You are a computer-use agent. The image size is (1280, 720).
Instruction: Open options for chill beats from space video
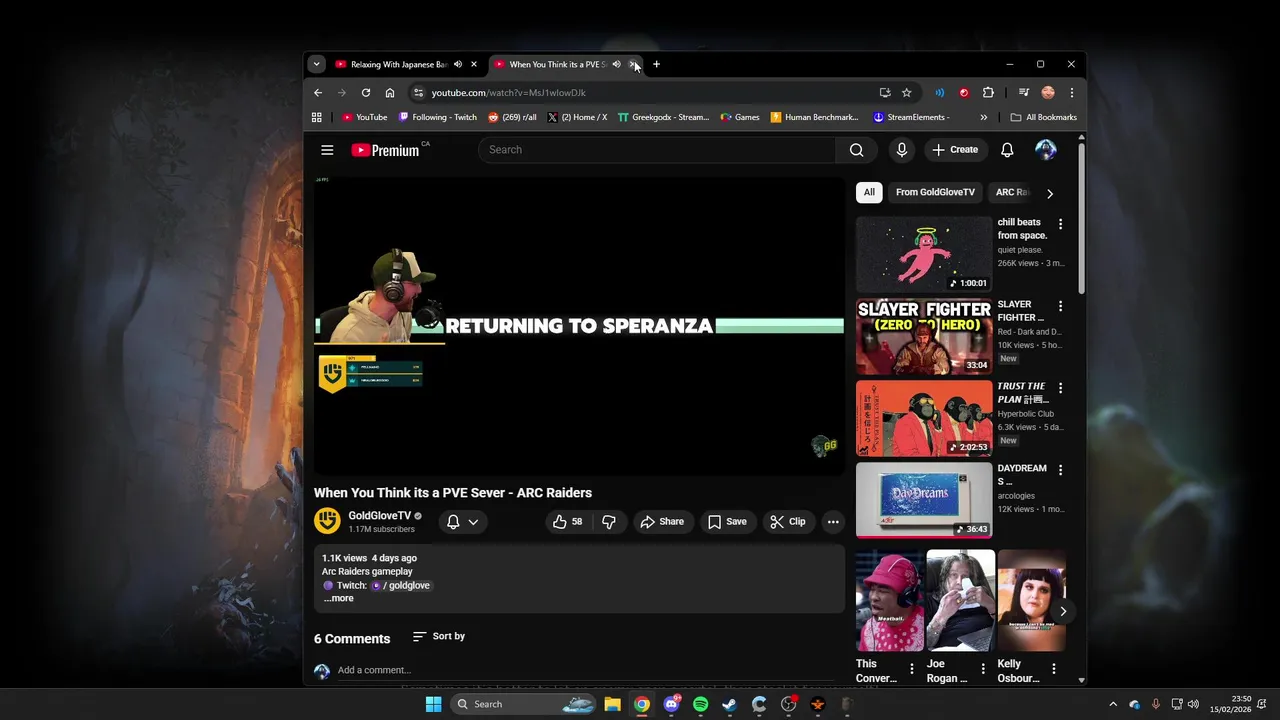click(1060, 224)
